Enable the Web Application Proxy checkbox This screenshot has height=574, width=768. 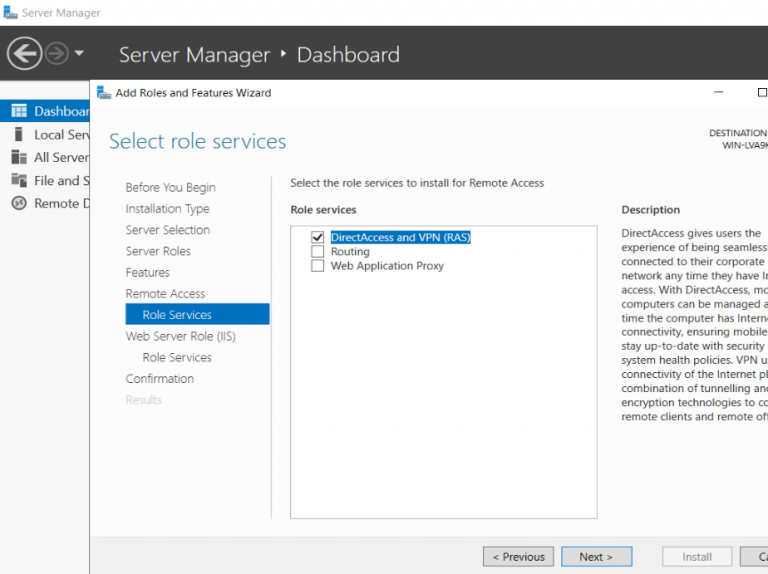tap(317, 266)
